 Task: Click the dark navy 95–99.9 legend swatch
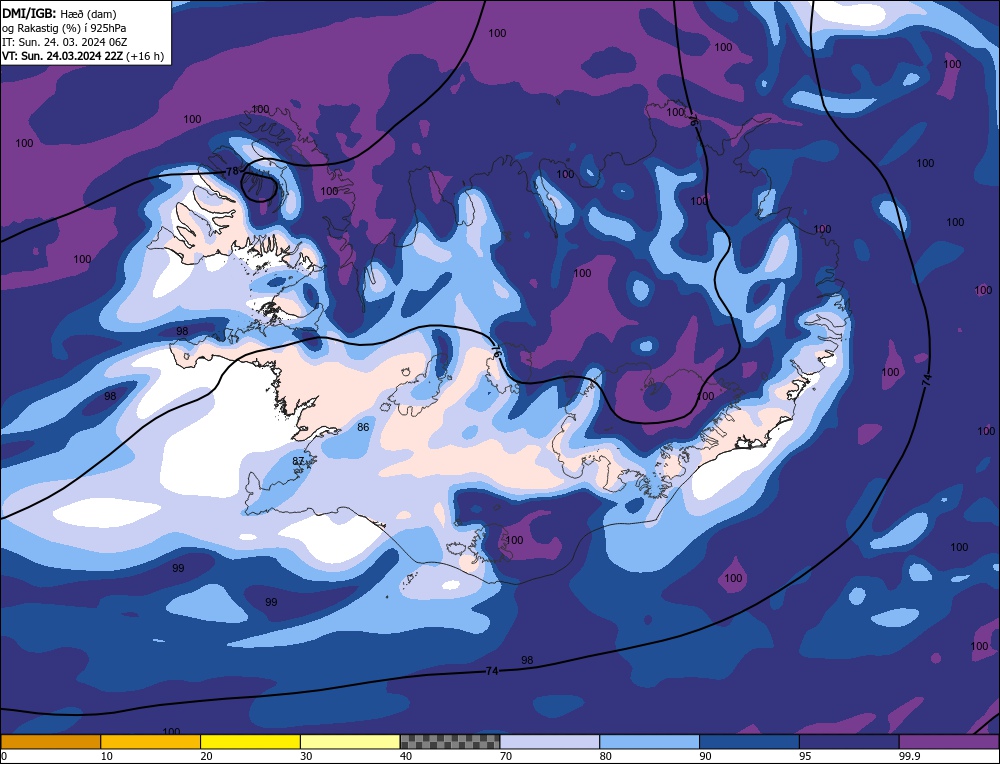point(849,742)
